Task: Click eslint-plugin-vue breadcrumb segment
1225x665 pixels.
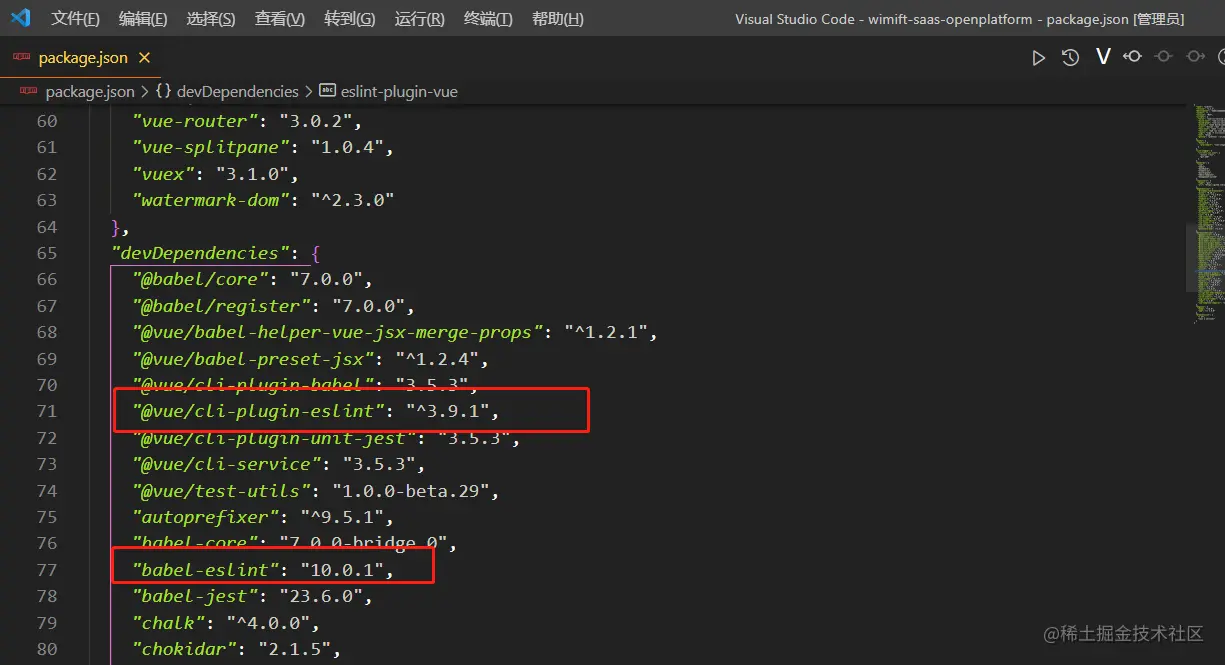Action: [x=399, y=91]
